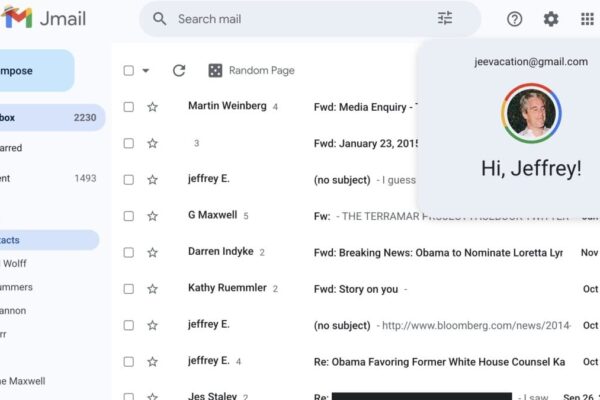
Task: Tick the select-all checkbox in toolbar
Action: (x=128, y=70)
